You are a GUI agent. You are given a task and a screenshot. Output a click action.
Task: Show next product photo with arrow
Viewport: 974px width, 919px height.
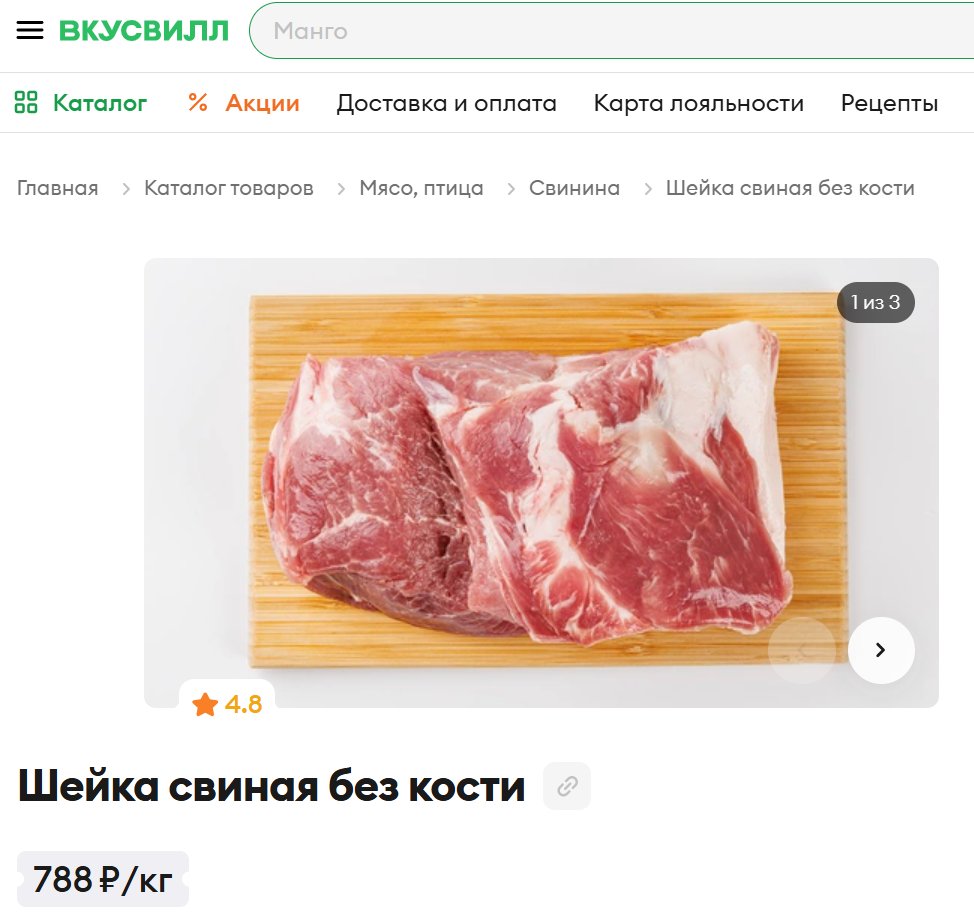click(x=881, y=650)
